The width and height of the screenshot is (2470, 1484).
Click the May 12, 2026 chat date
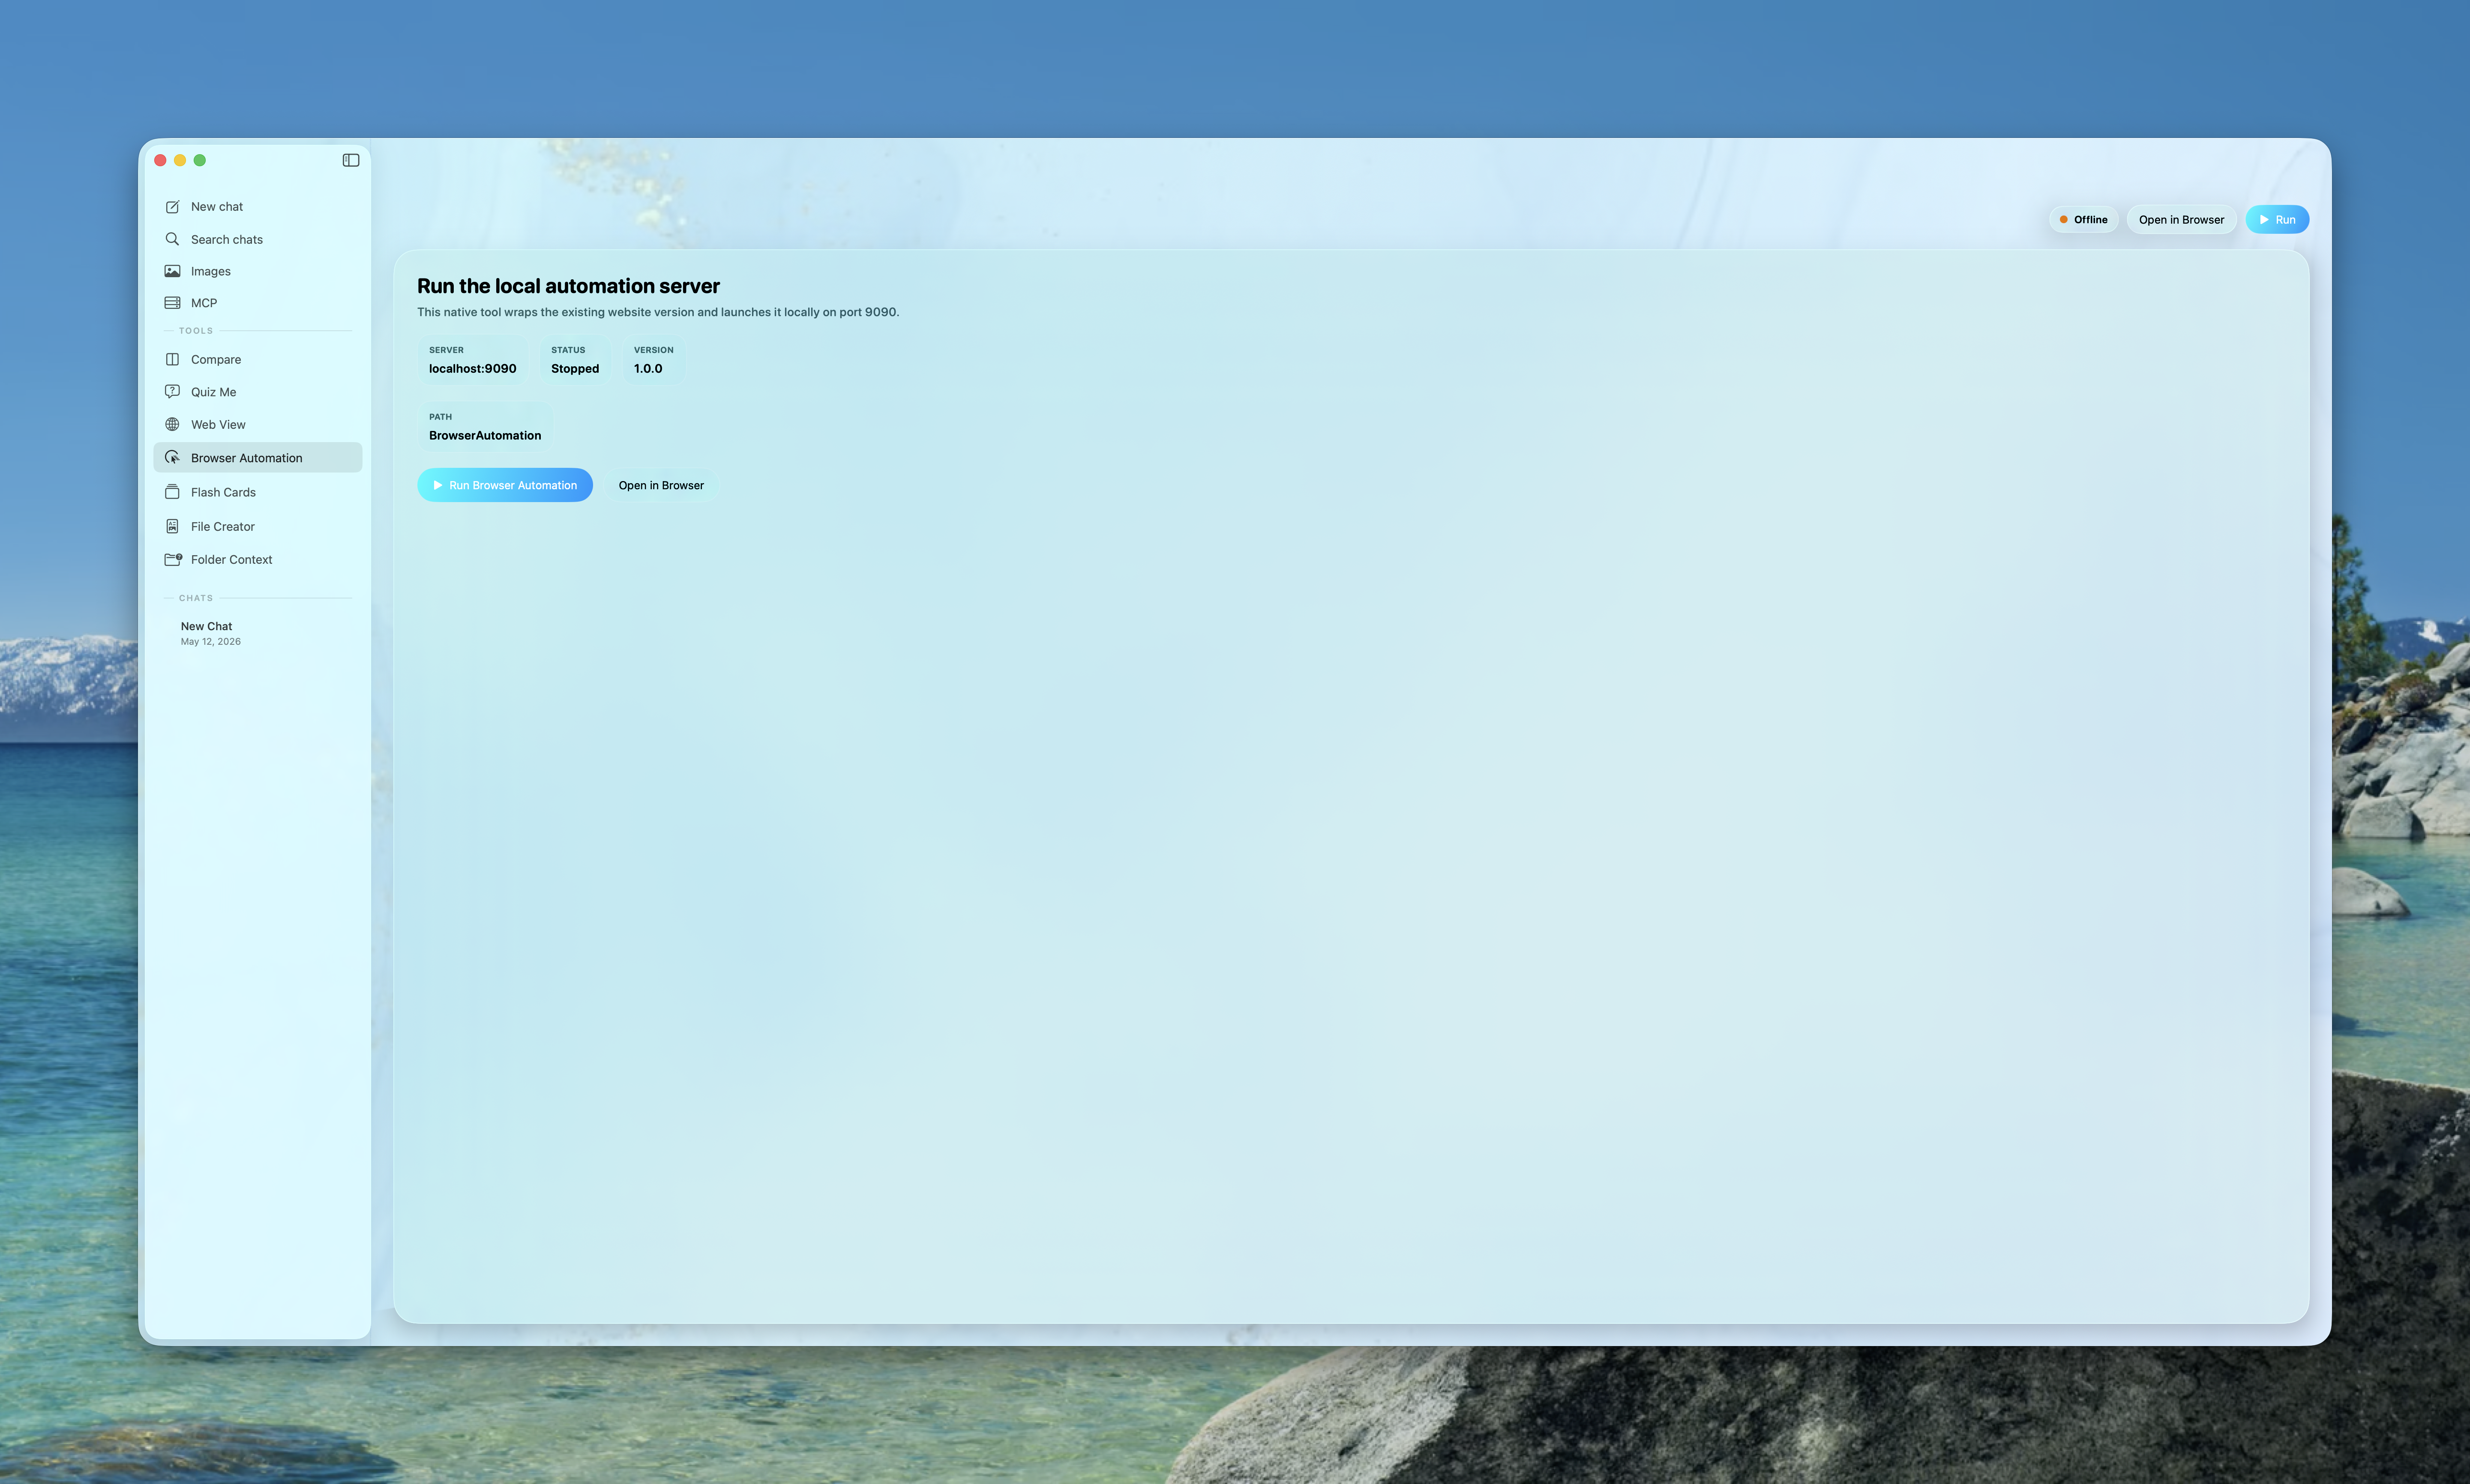coord(211,642)
